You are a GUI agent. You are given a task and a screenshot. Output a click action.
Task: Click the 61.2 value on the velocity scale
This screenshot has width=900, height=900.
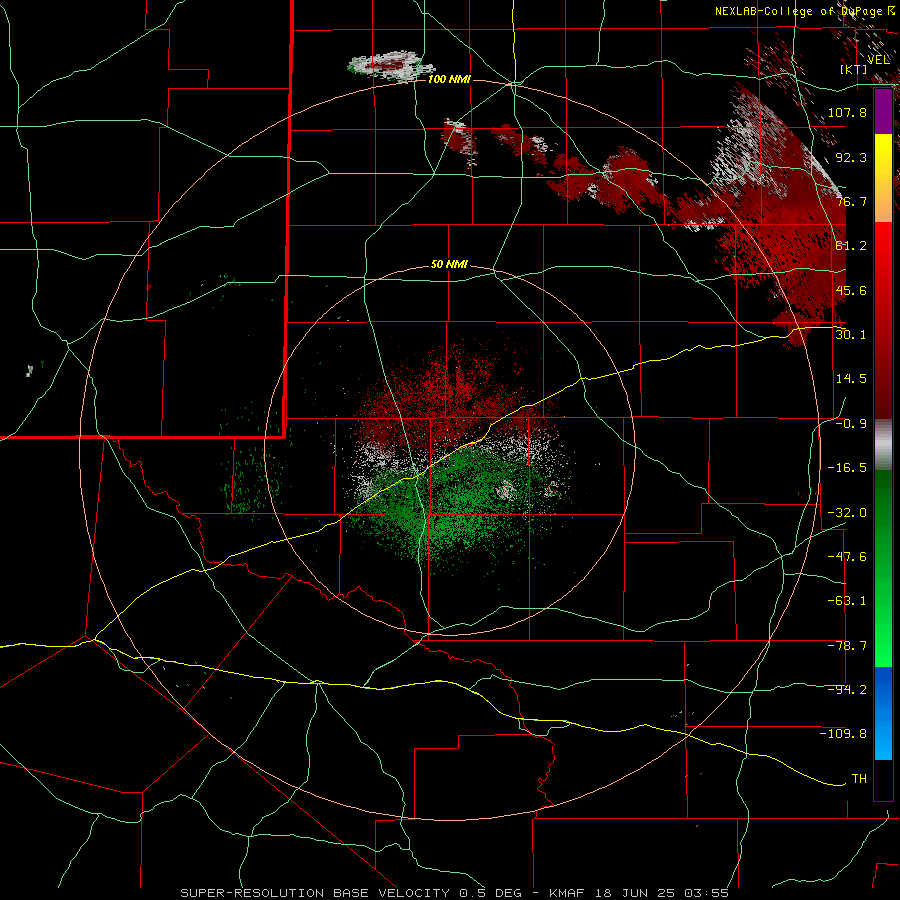pos(851,246)
